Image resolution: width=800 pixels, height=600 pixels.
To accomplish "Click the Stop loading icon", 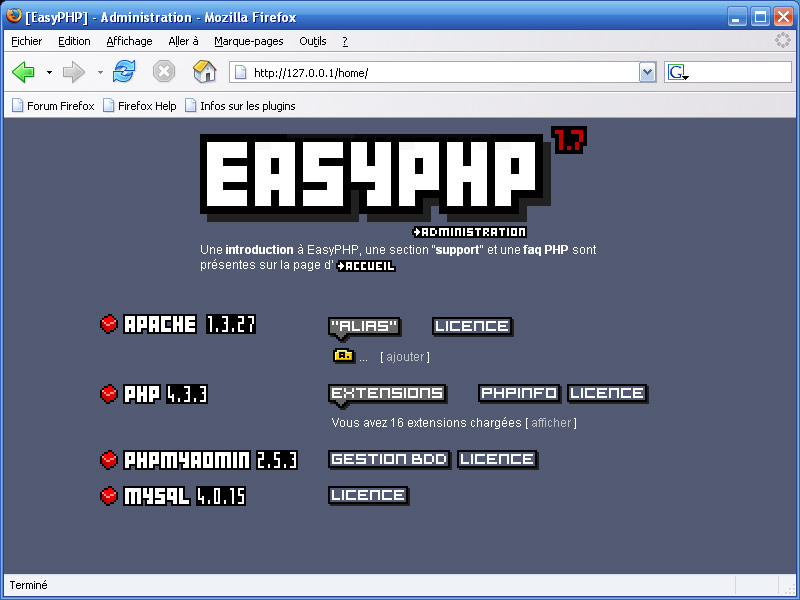I will point(164,72).
